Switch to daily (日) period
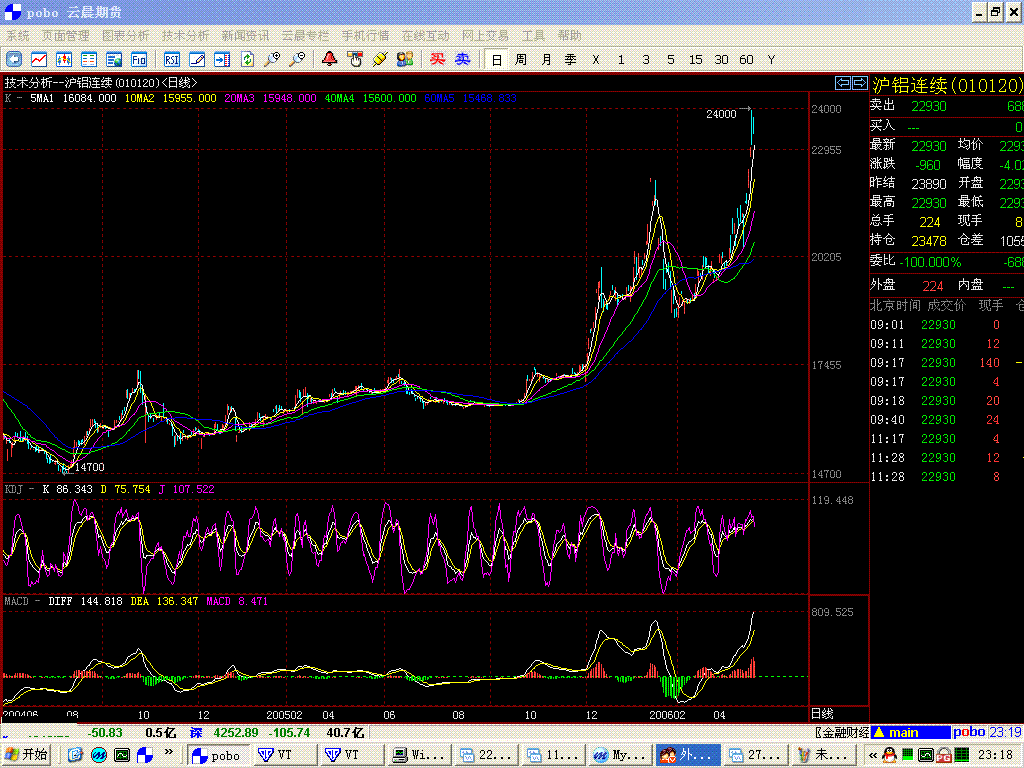Image resolution: width=1024 pixels, height=768 pixels. coord(496,59)
